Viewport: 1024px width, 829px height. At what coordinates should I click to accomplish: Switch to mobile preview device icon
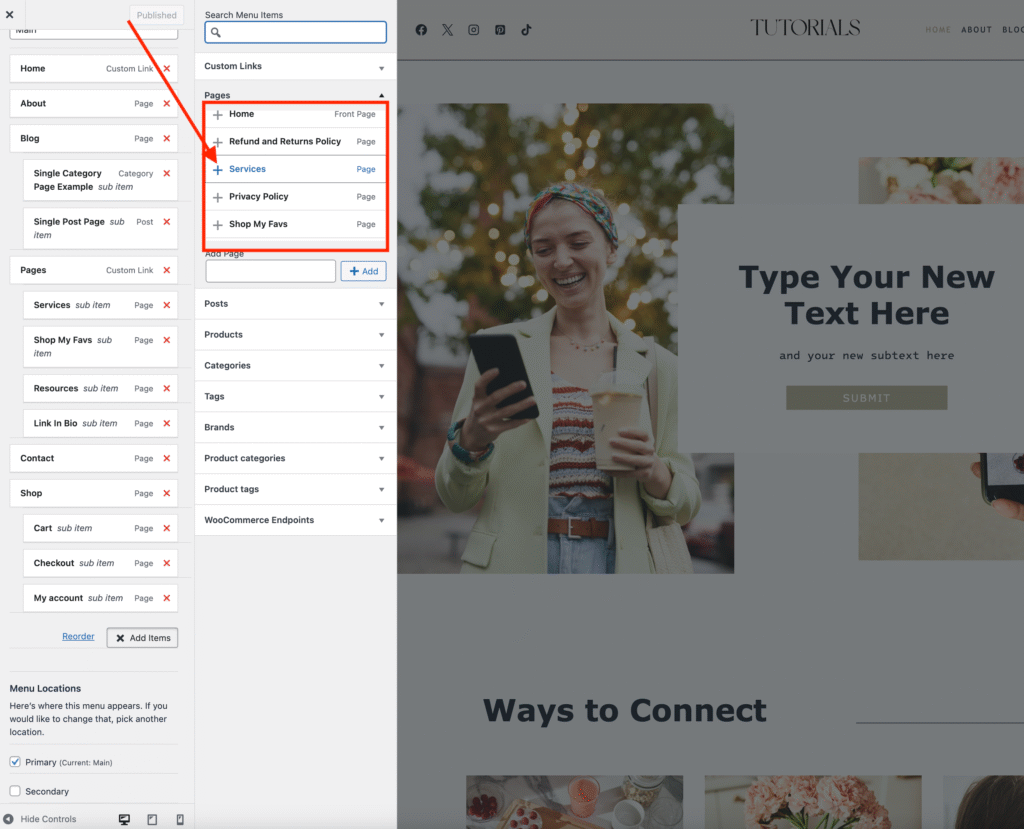(180, 819)
